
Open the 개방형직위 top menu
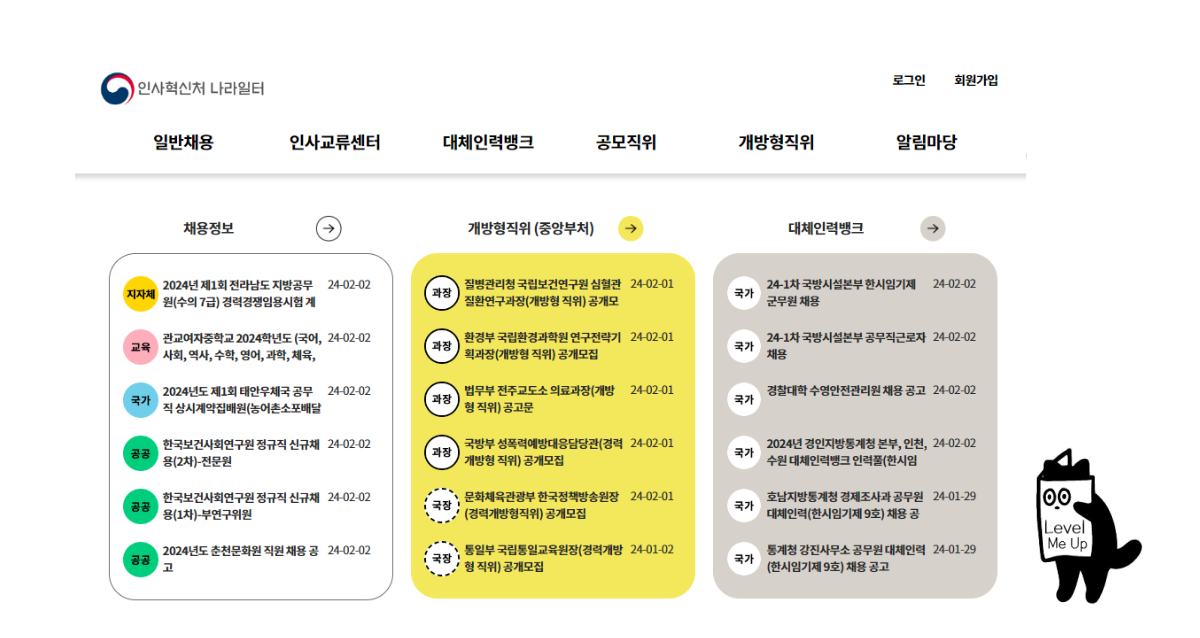[776, 142]
